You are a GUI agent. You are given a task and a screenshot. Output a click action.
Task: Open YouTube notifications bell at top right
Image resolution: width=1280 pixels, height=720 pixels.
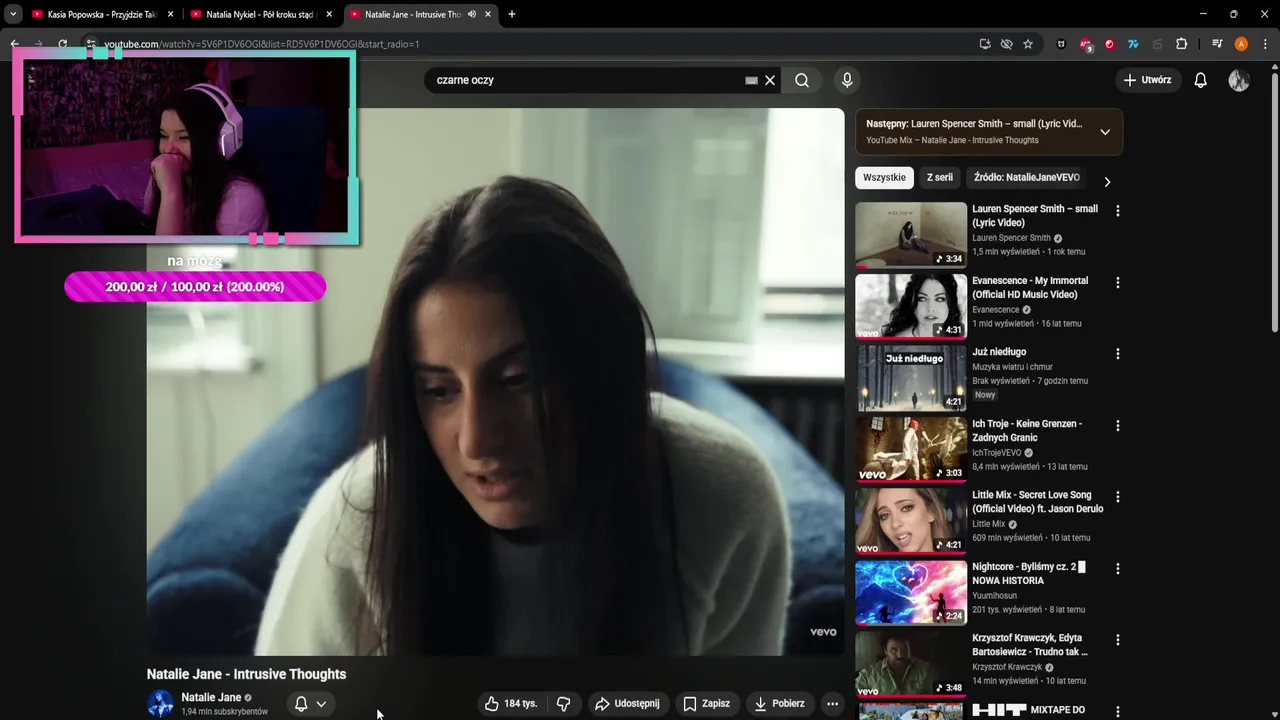(1201, 80)
